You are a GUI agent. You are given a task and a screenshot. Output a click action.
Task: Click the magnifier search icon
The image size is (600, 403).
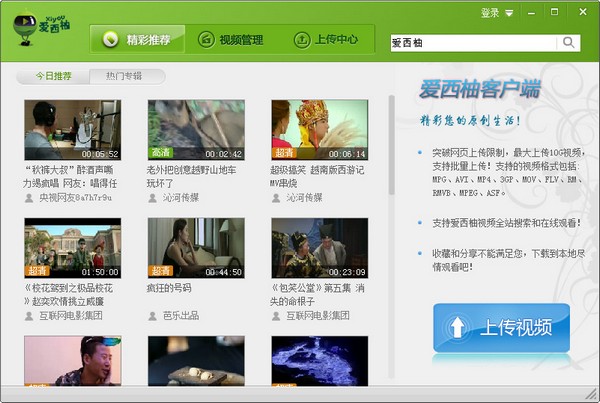click(x=569, y=42)
